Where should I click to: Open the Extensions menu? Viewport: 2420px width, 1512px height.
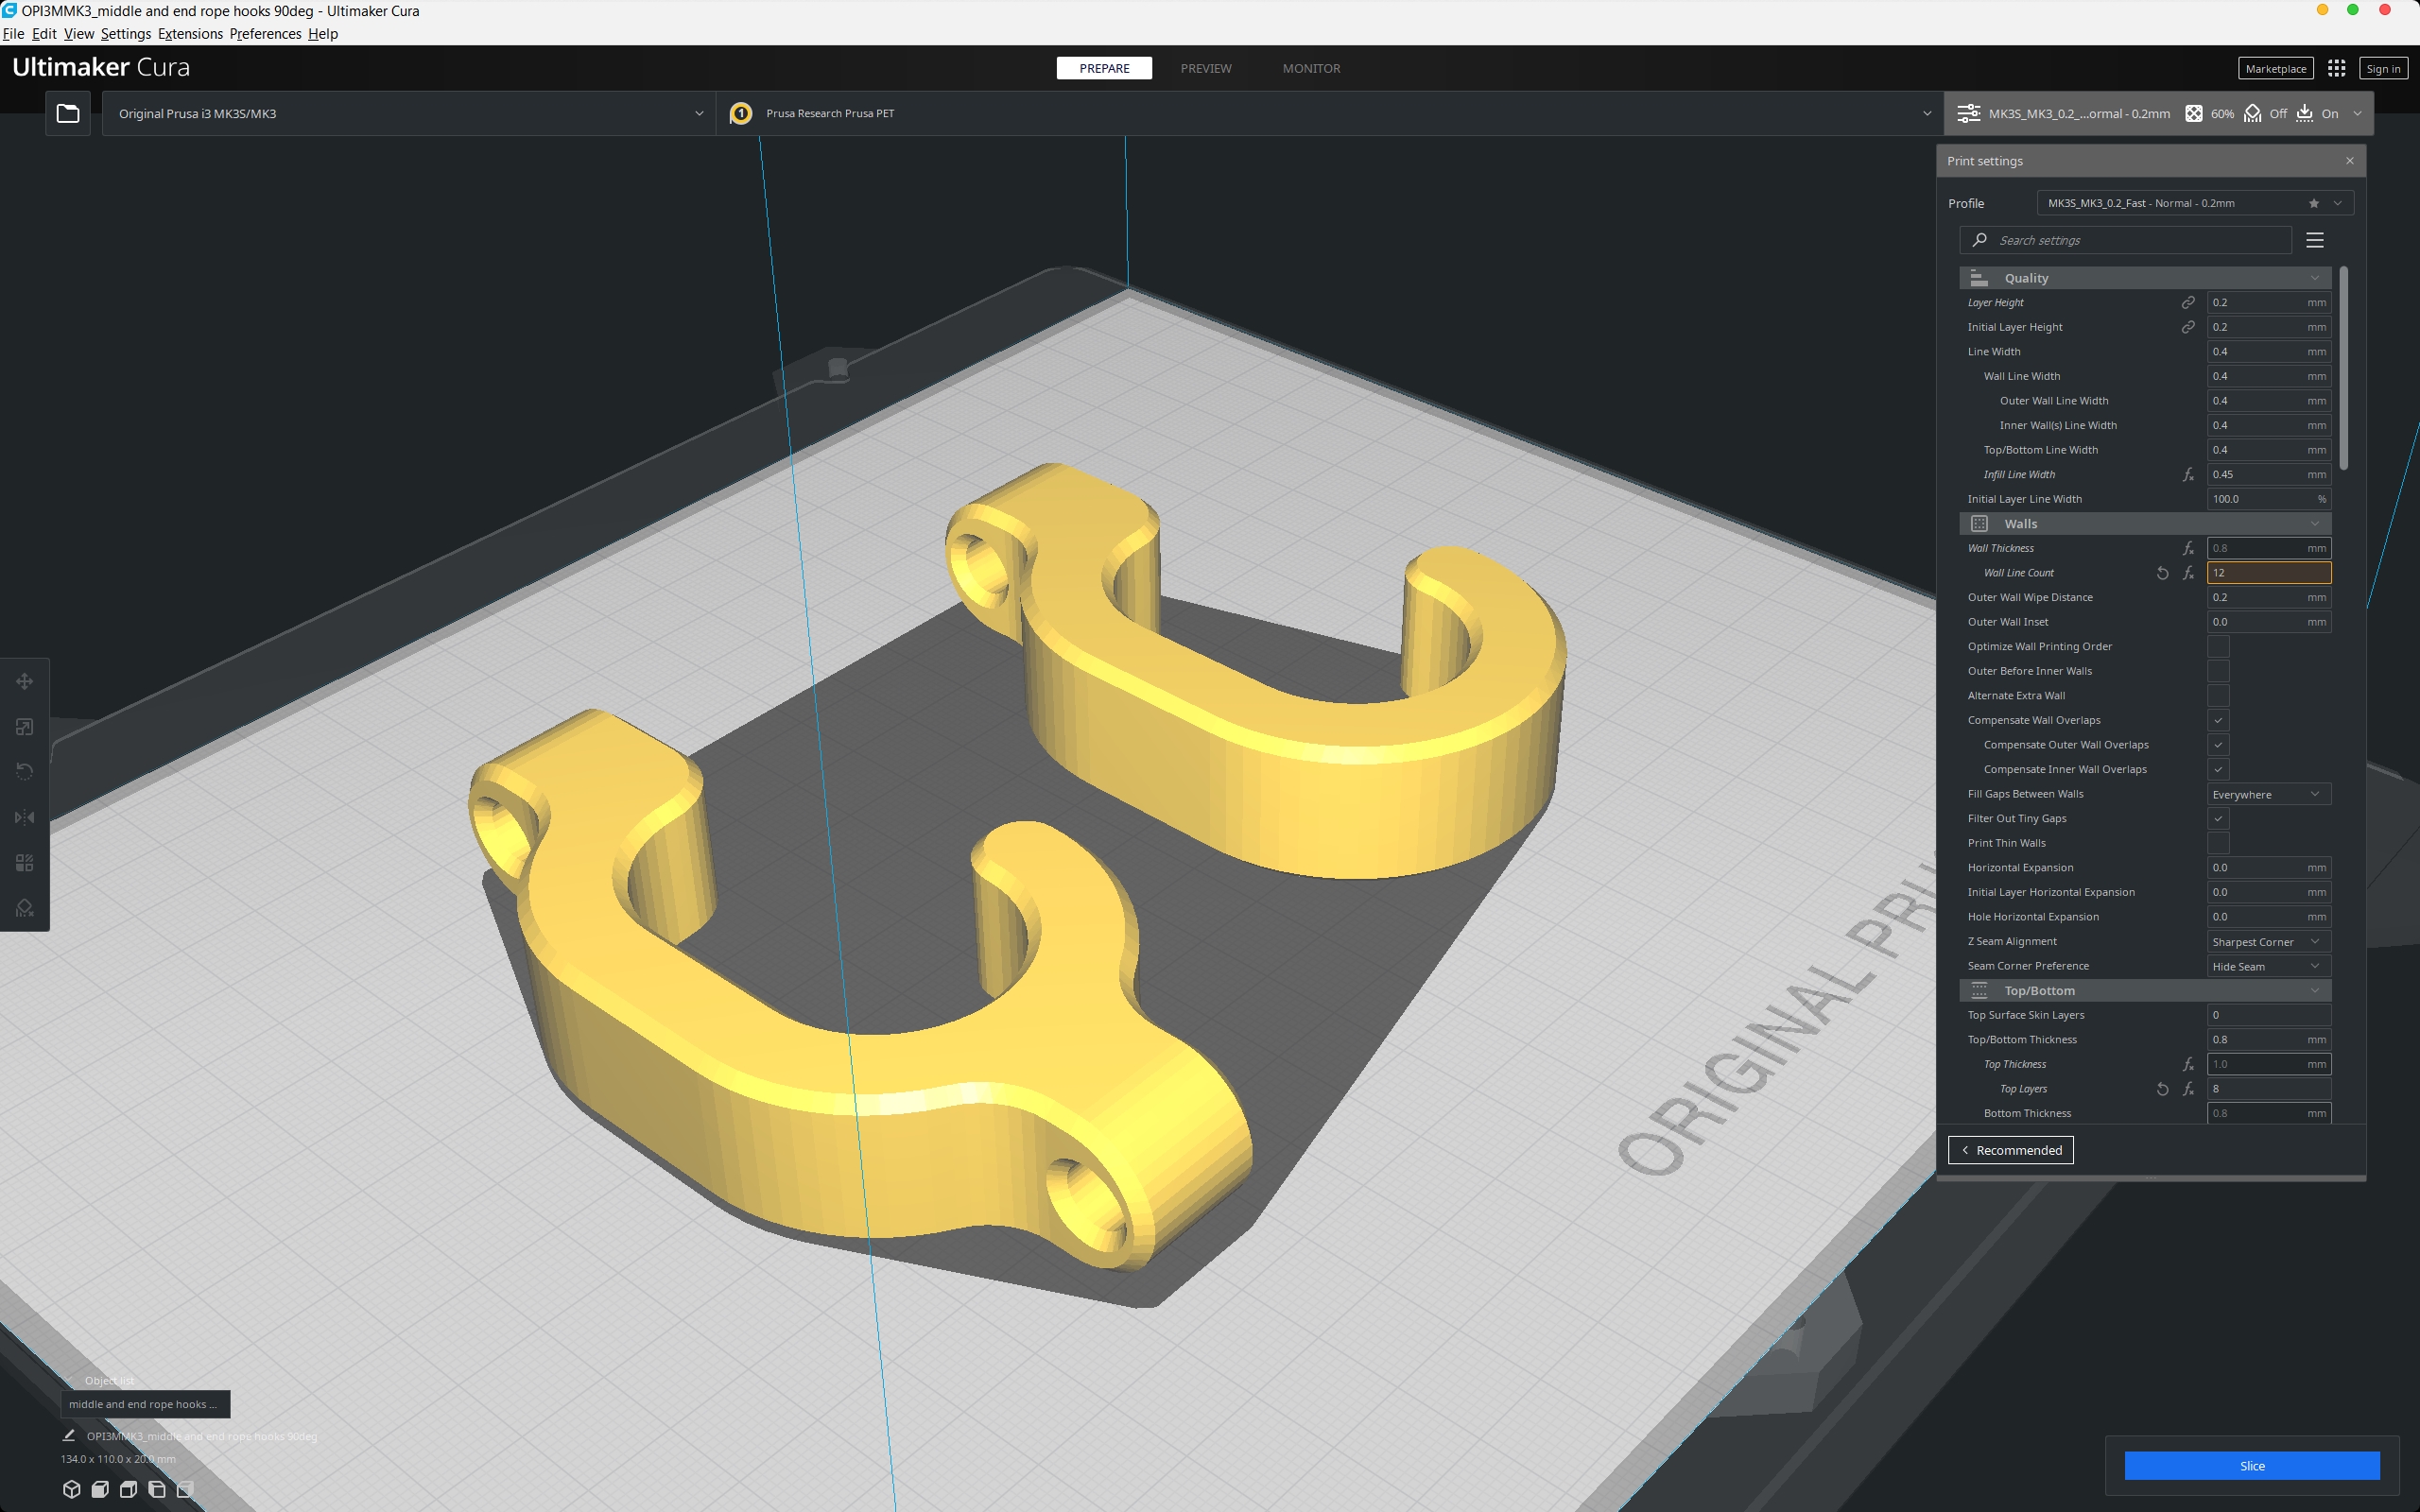click(x=189, y=33)
